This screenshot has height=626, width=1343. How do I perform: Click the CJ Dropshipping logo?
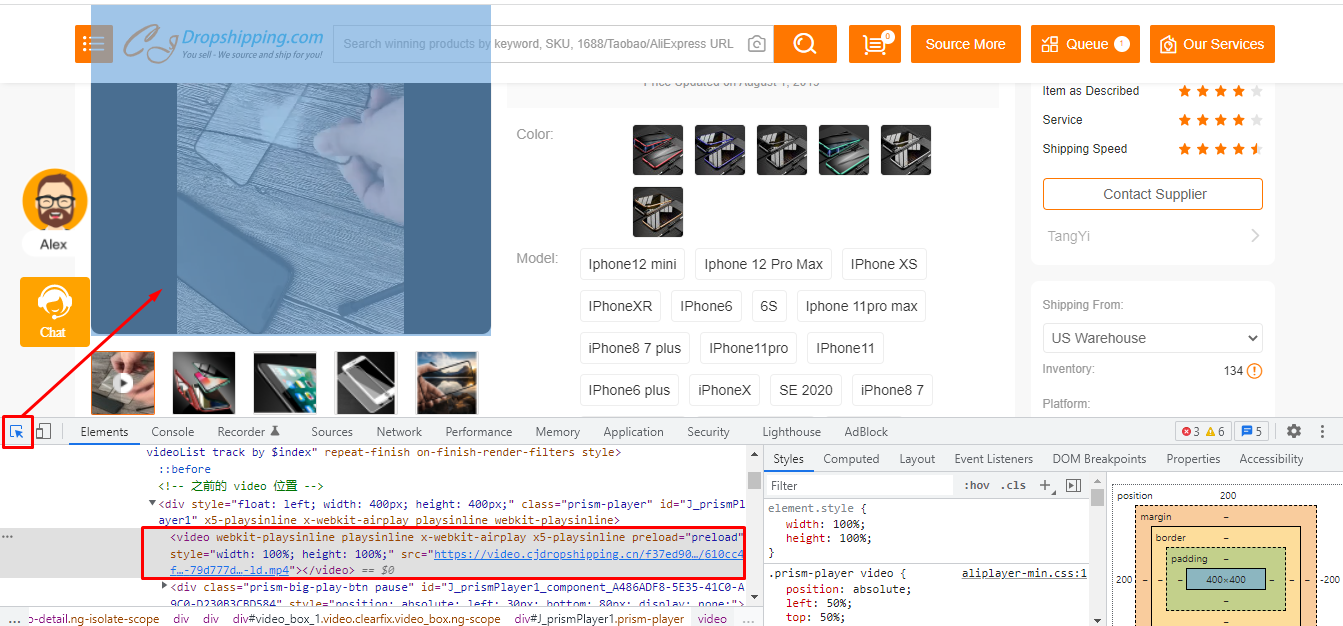(224, 43)
